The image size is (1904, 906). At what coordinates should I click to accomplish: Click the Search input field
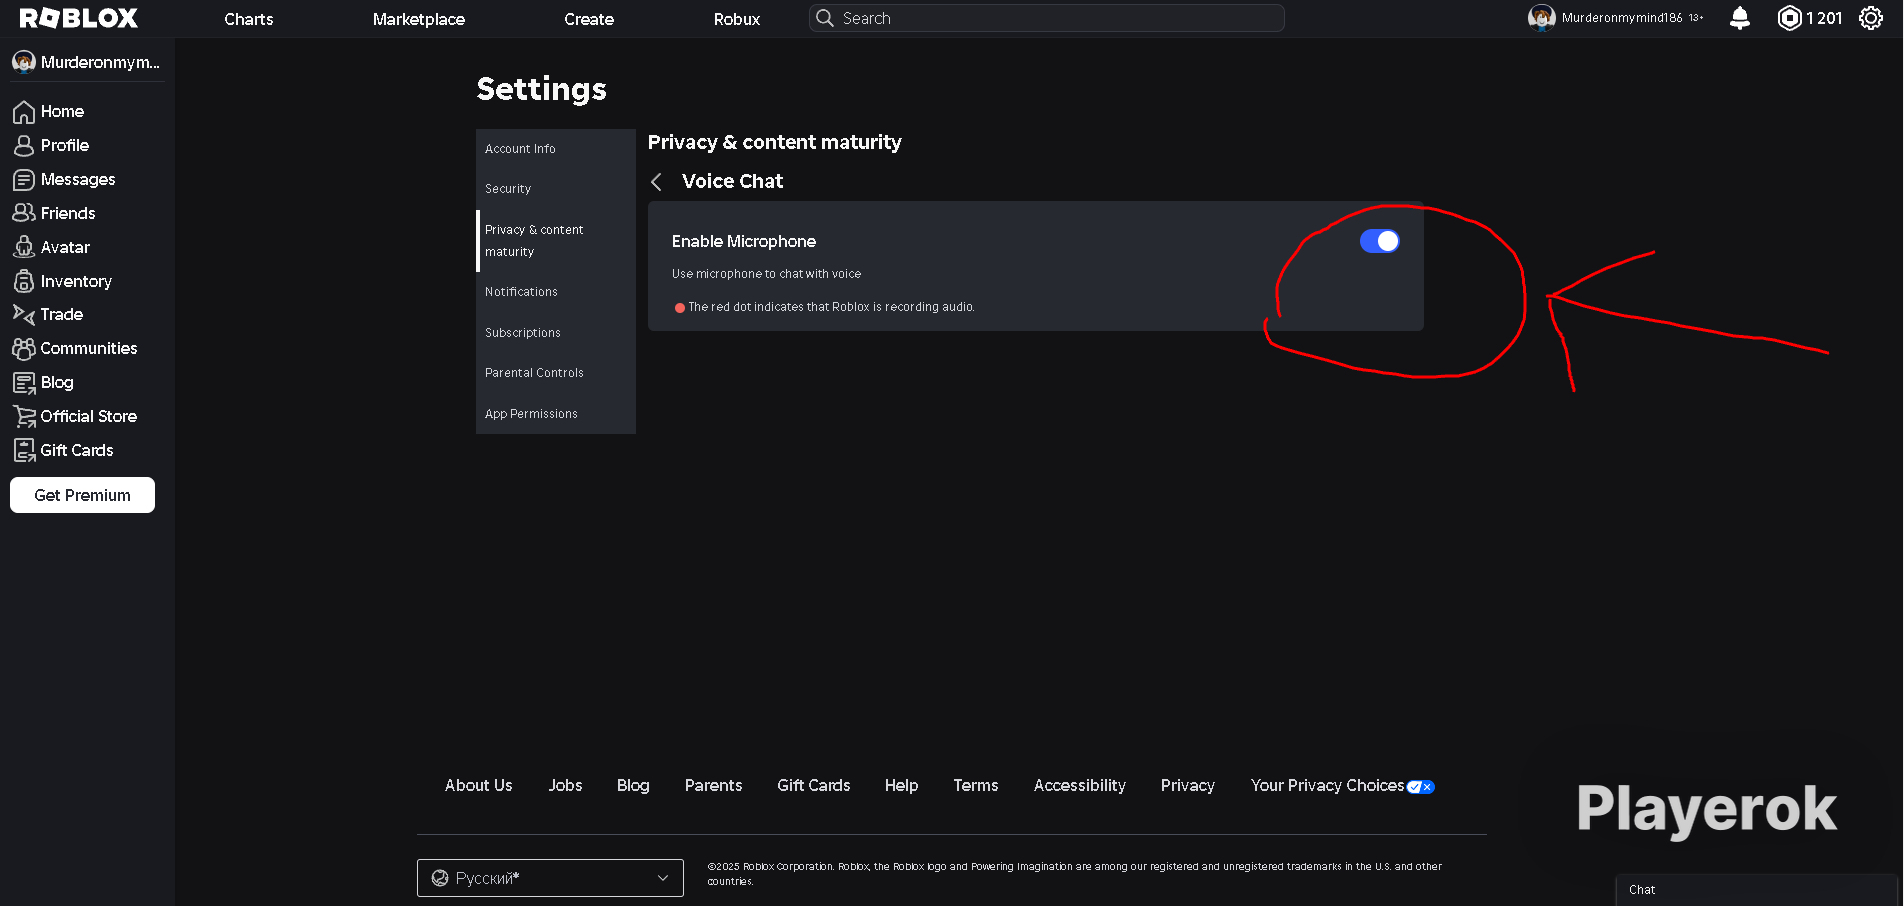[x=1047, y=18]
